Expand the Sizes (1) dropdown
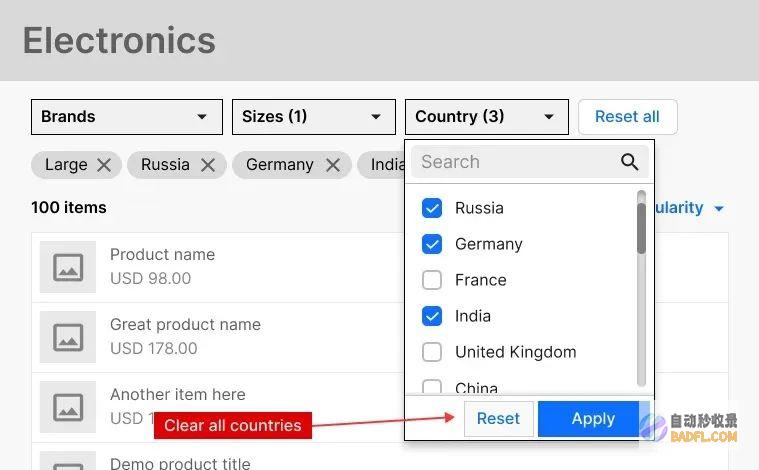Image resolution: width=759 pixels, height=470 pixels. [313, 117]
